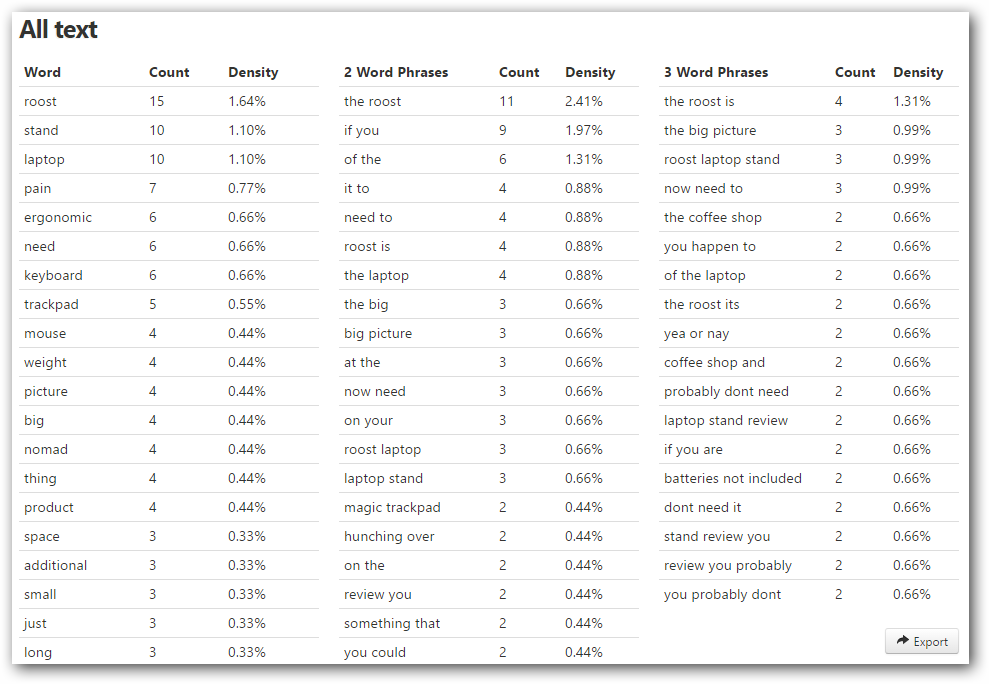Click the 'keyboard' word row
The height and width of the screenshot is (684, 989).
(168, 276)
